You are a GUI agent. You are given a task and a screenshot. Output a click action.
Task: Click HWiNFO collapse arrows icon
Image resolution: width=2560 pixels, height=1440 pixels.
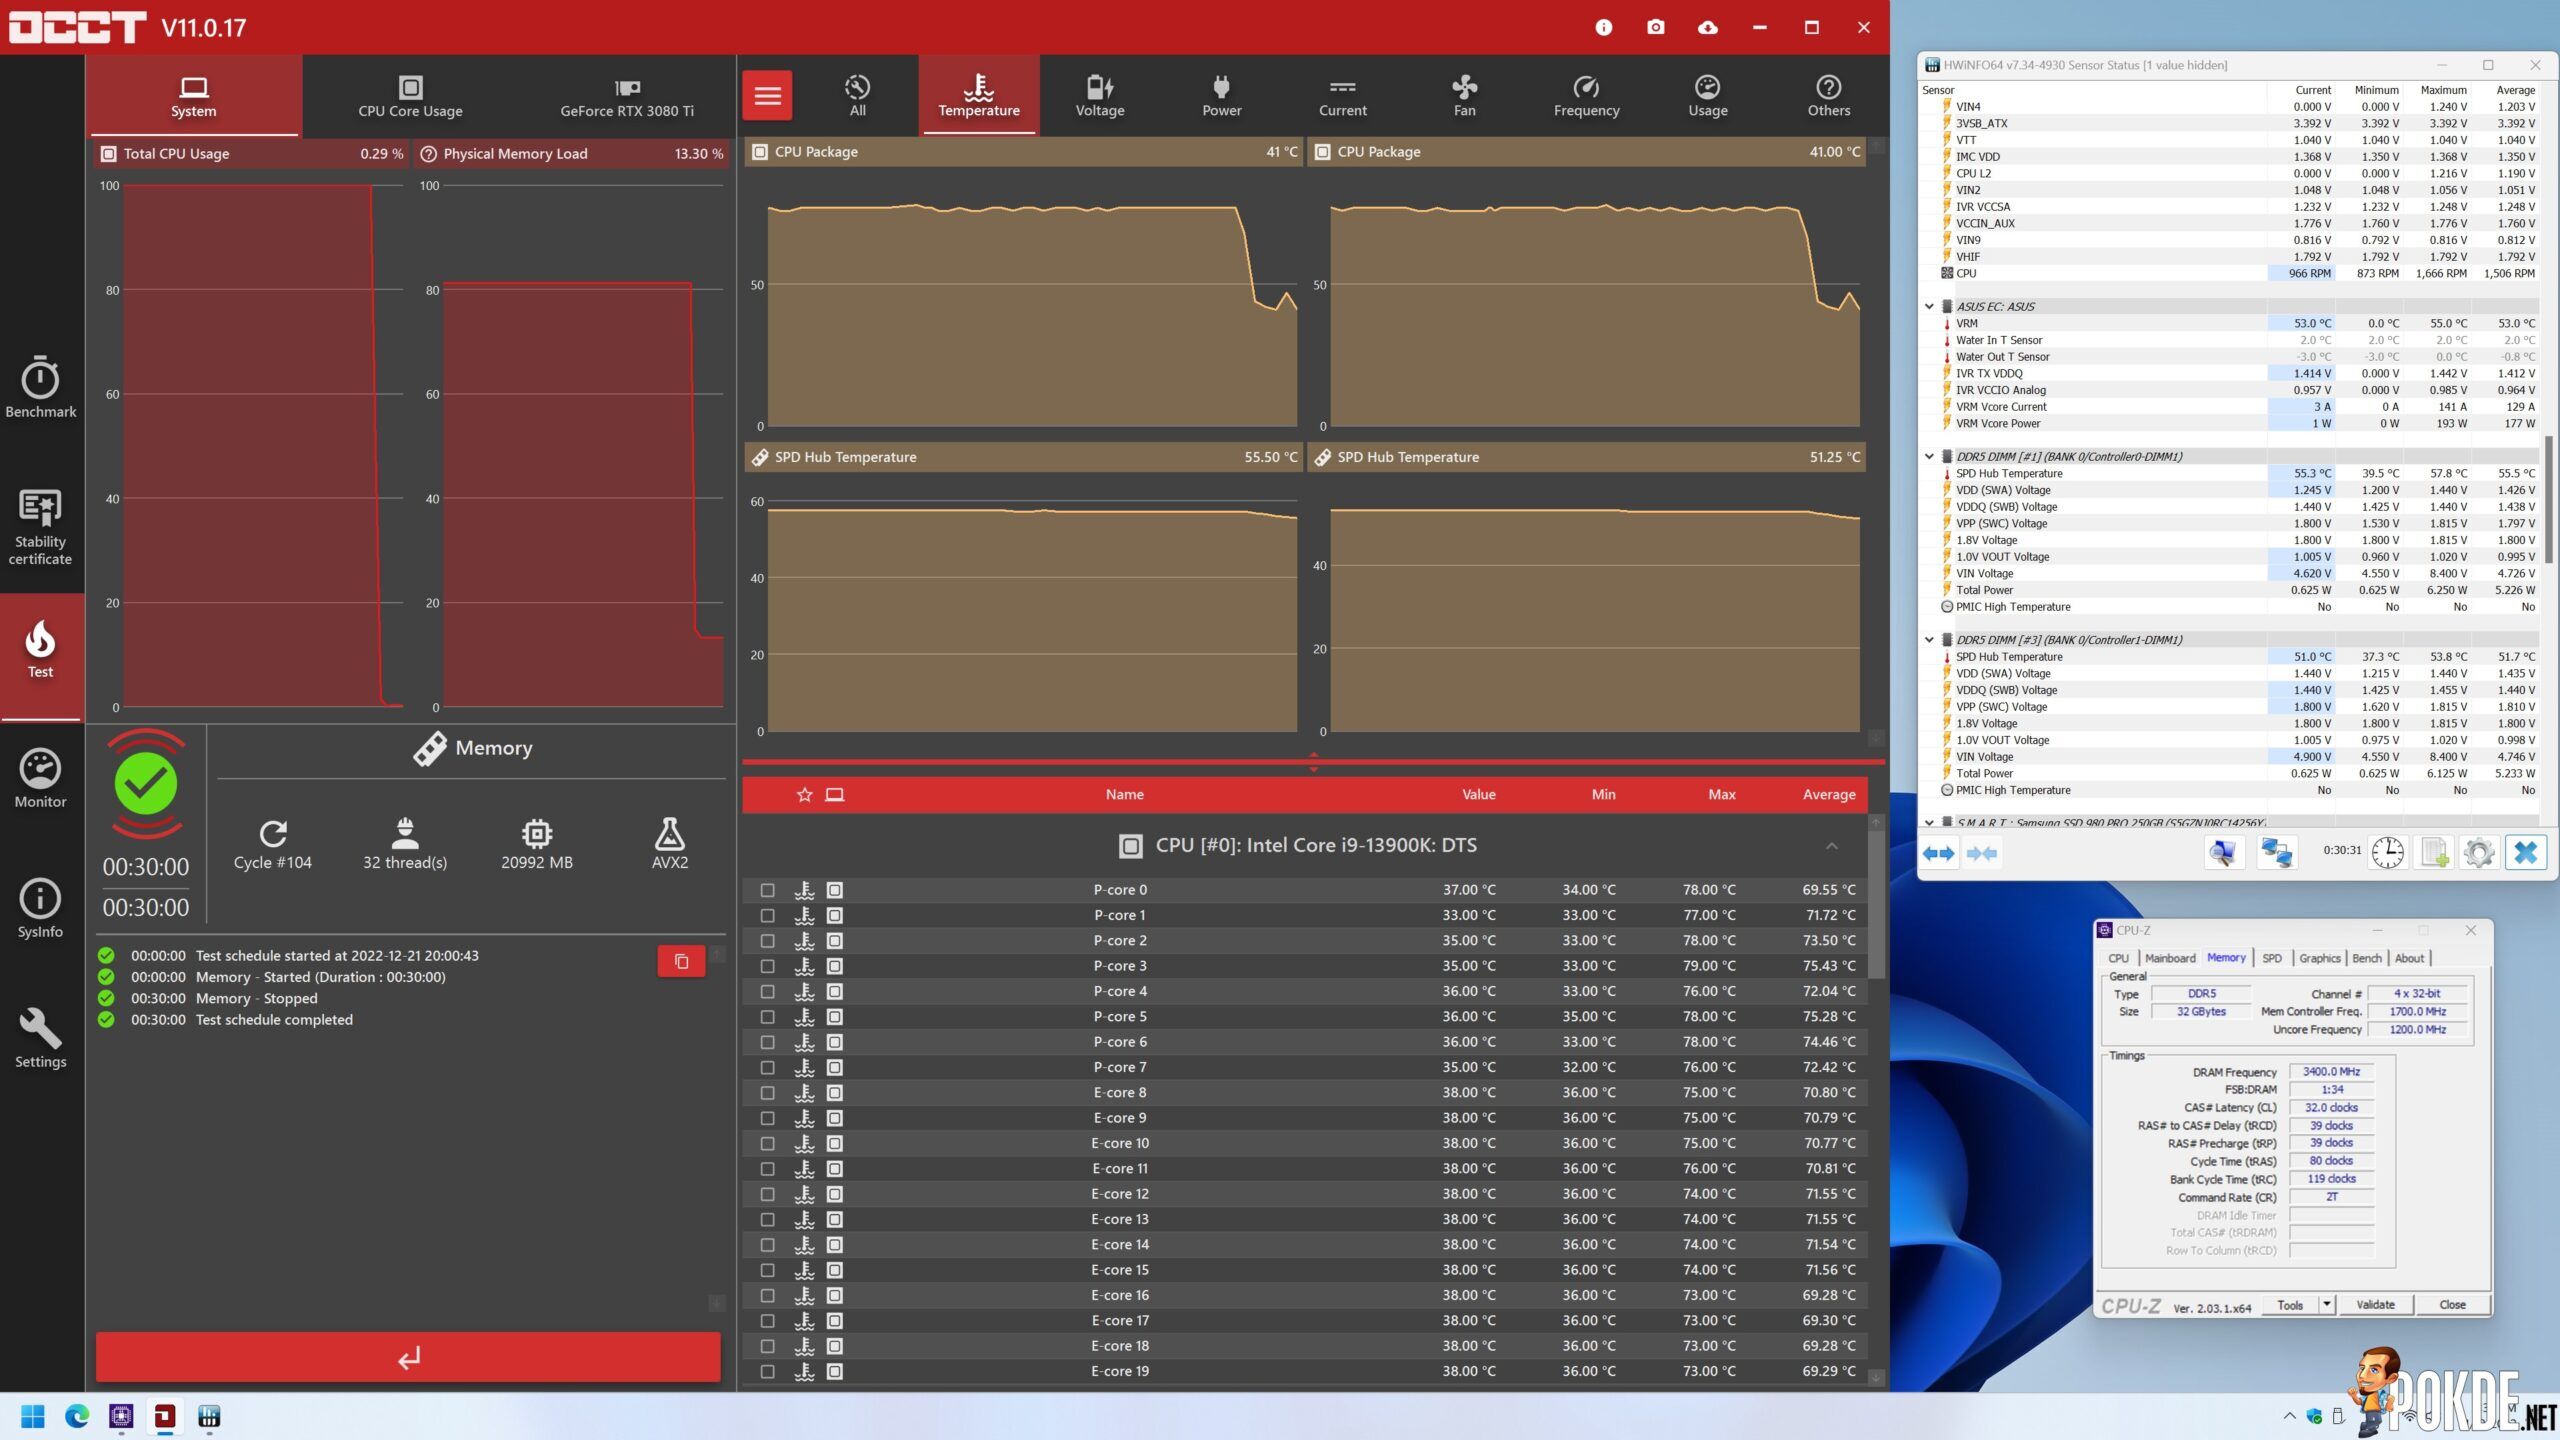1981,853
